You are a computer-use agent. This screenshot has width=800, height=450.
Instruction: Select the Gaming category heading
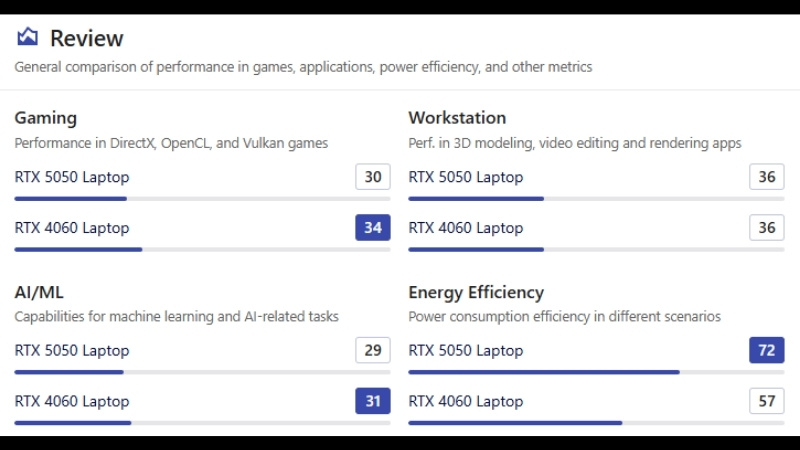[x=45, y=118]
